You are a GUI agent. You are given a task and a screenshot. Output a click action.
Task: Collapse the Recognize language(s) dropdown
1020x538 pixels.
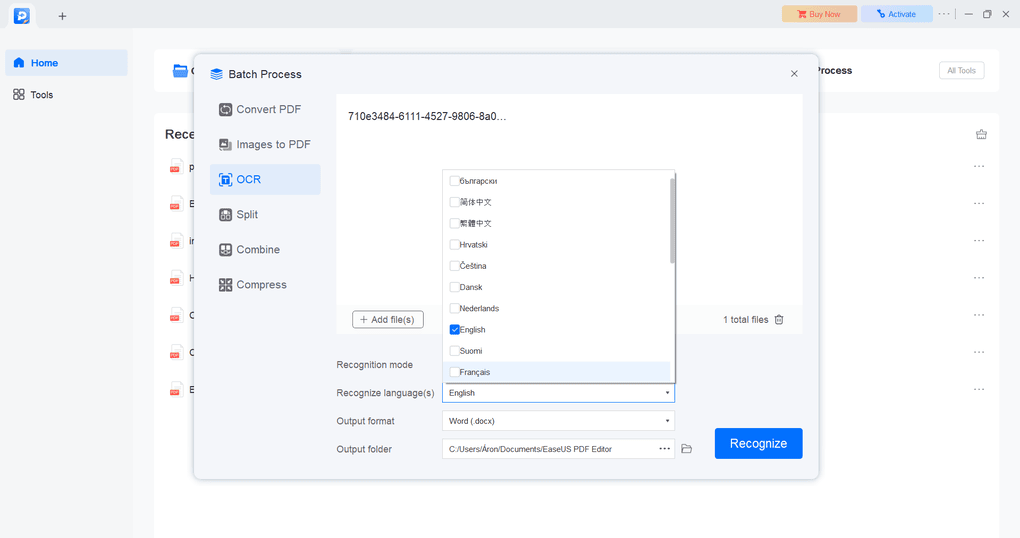(667, 393)
